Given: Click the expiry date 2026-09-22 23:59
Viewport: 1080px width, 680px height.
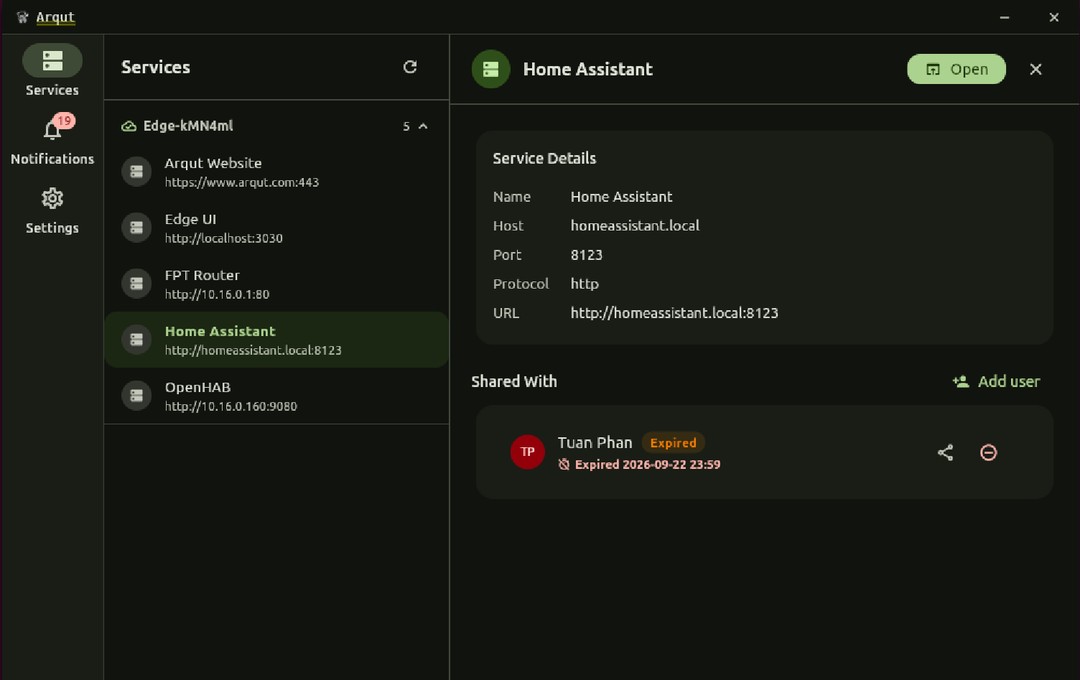Looking at the screenshot, I should tap(672, 464).
